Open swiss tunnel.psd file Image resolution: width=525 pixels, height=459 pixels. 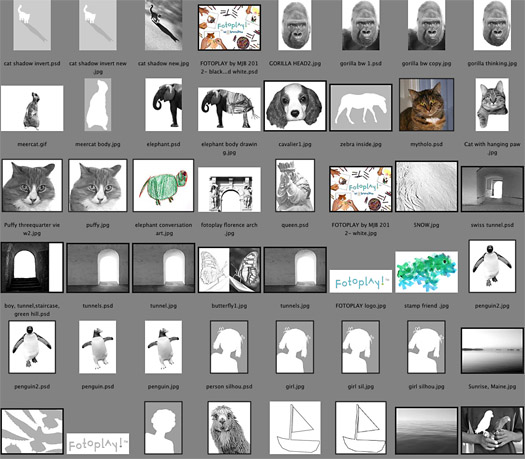click(x=492, y=189)
